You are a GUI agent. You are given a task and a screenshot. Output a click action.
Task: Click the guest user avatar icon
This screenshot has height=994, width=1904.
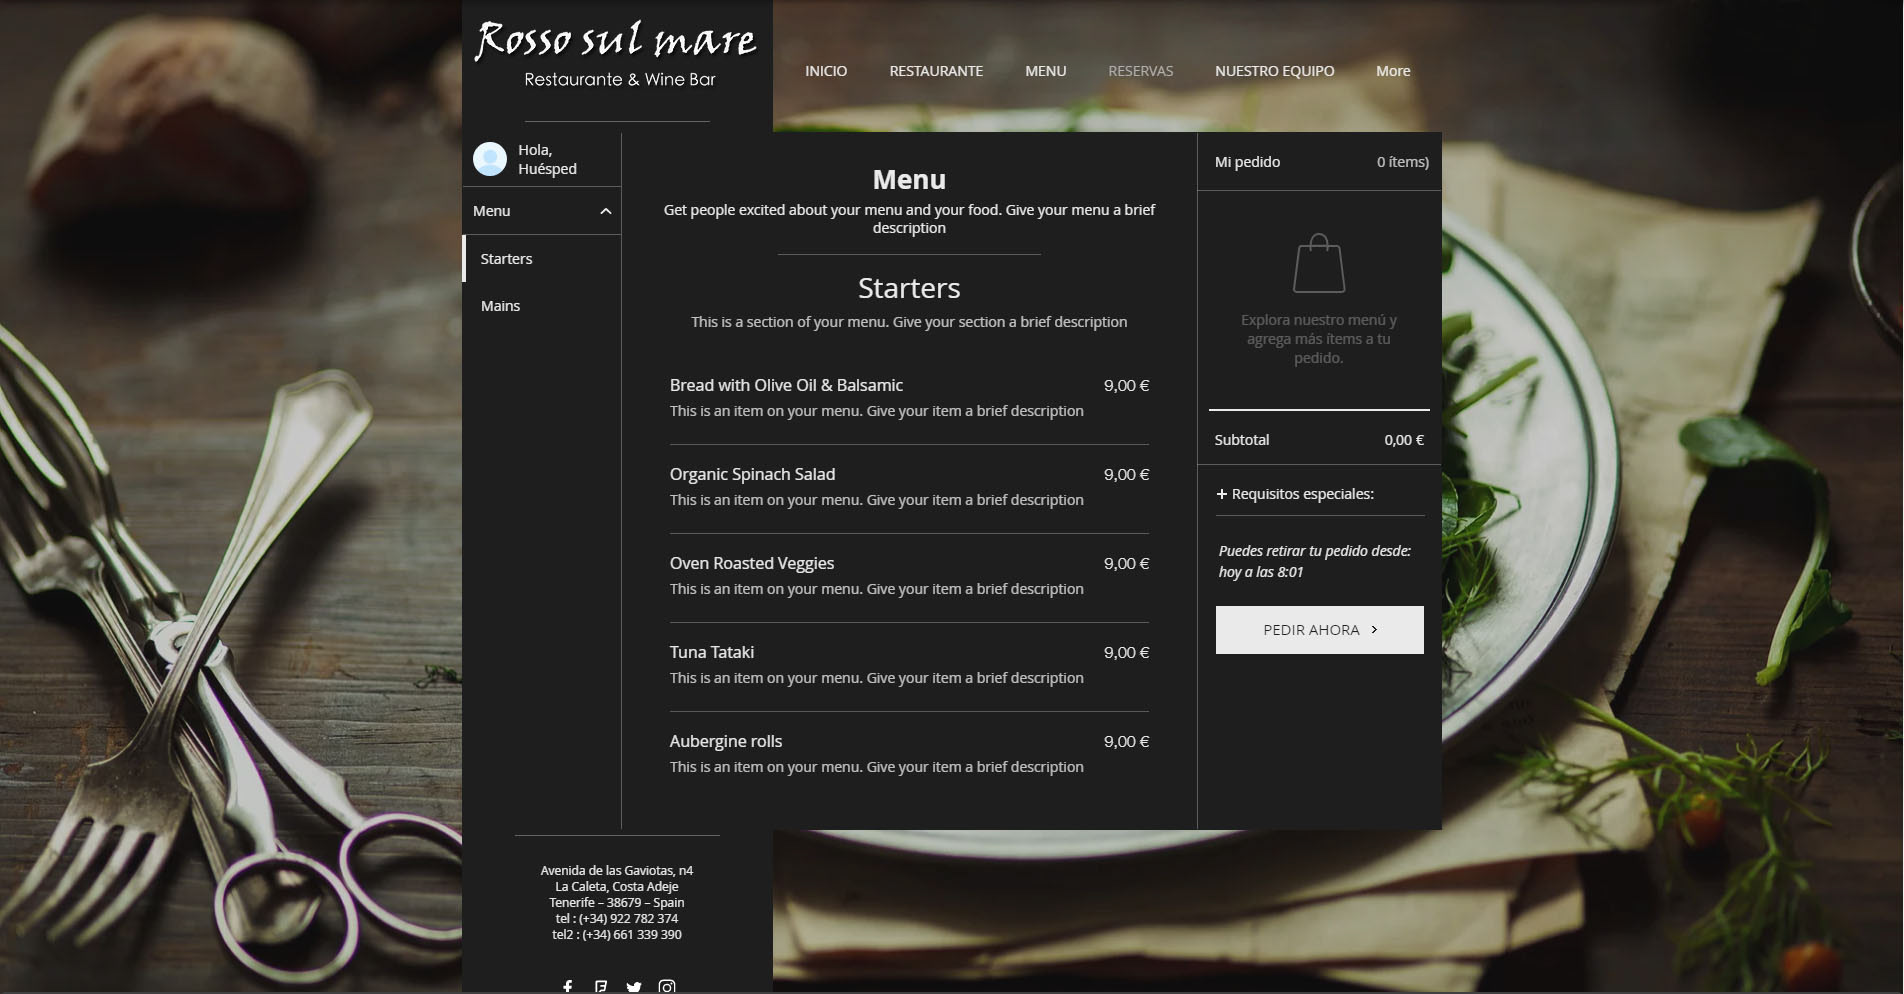pyautogui.click(x=490, y=159)
